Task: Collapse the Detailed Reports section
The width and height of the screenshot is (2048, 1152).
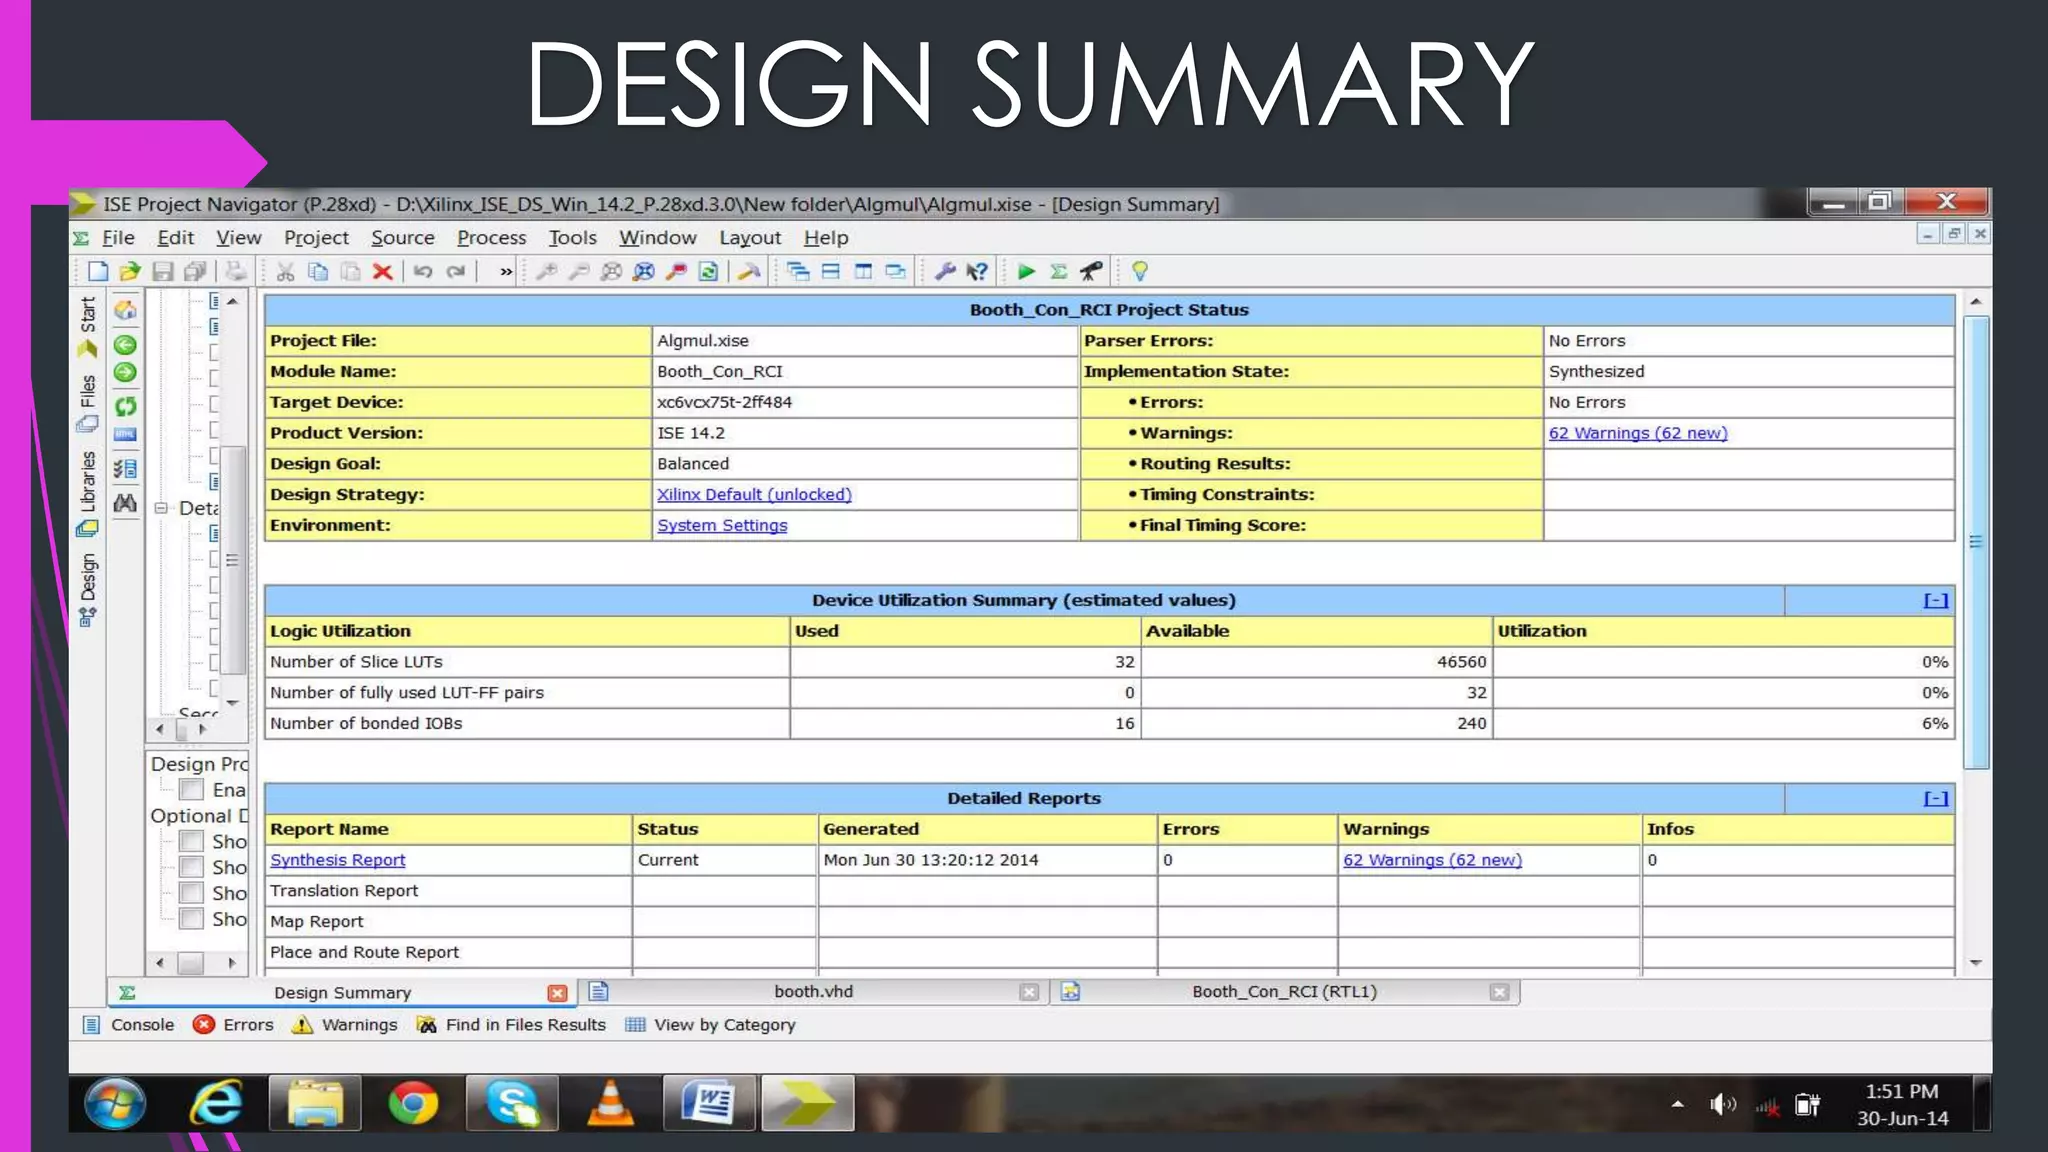Action: click(x=1936, y=798)
